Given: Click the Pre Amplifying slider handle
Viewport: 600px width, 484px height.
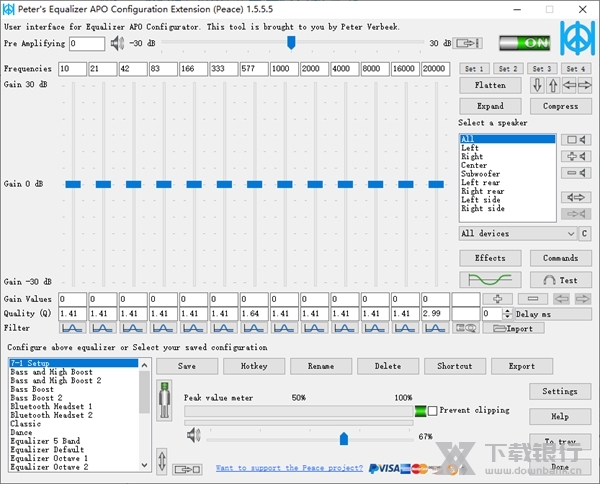Looking at the screenshot, I should pos(291,42).
